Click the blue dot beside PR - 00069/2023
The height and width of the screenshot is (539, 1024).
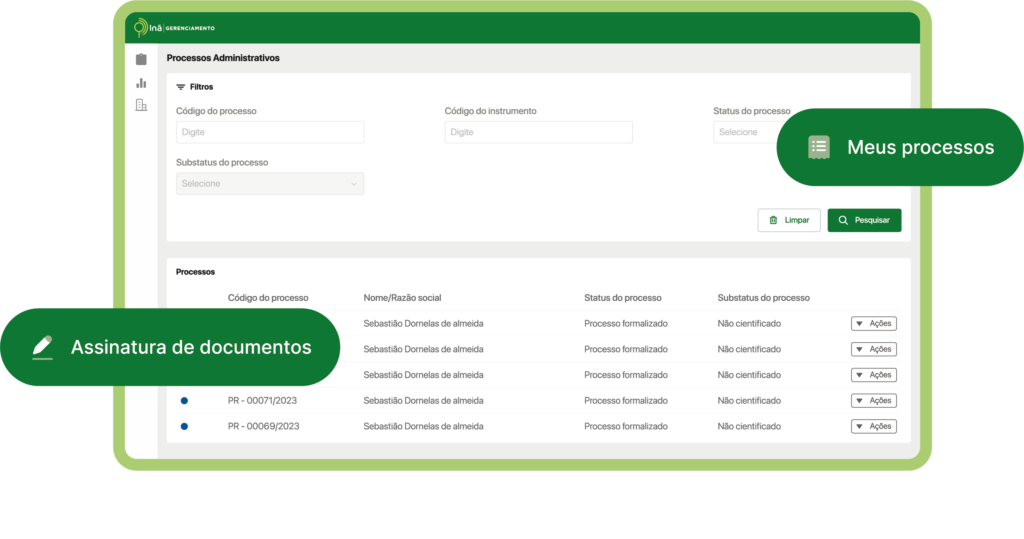(x=184, y=426)
